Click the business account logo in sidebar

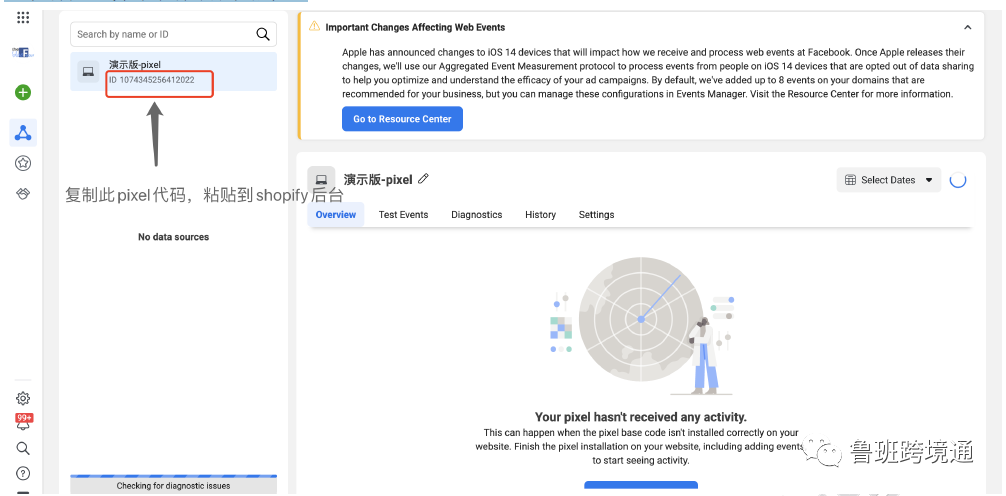[23, 52]
